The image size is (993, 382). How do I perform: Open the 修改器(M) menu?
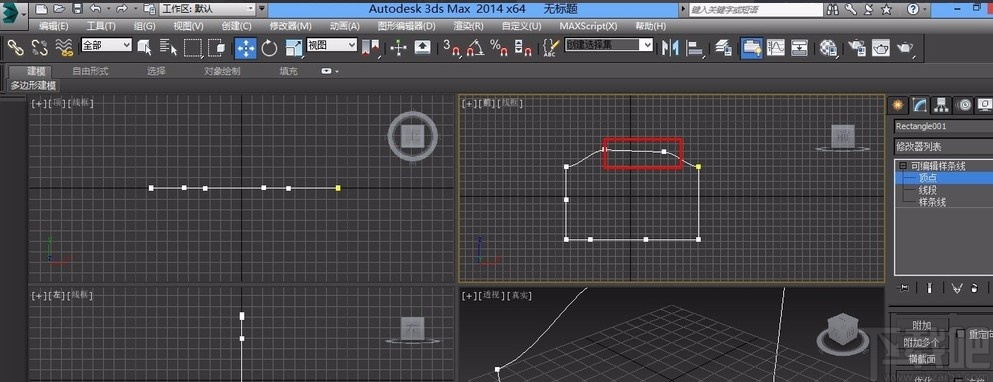click(x=291, y=26)
